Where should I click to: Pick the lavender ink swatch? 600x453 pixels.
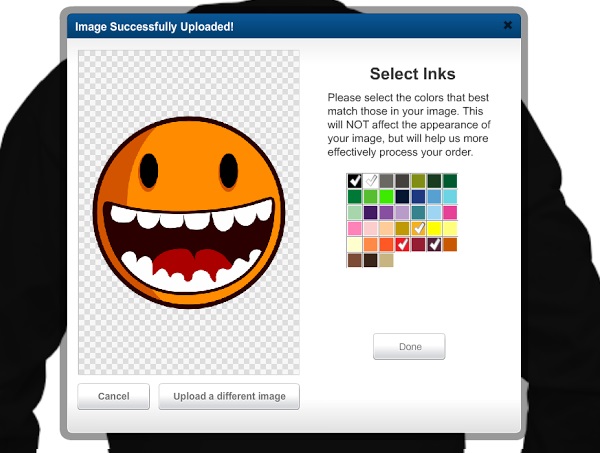coord(403,212)
